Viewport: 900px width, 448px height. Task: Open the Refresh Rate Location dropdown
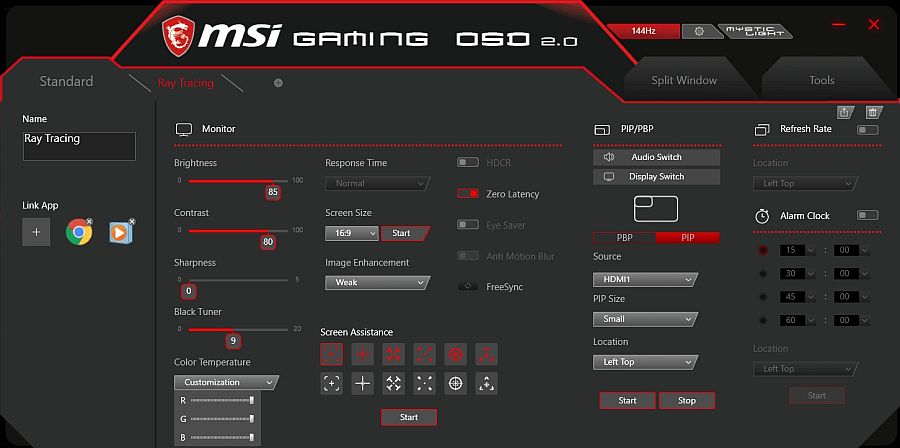[x=805, y=184]
